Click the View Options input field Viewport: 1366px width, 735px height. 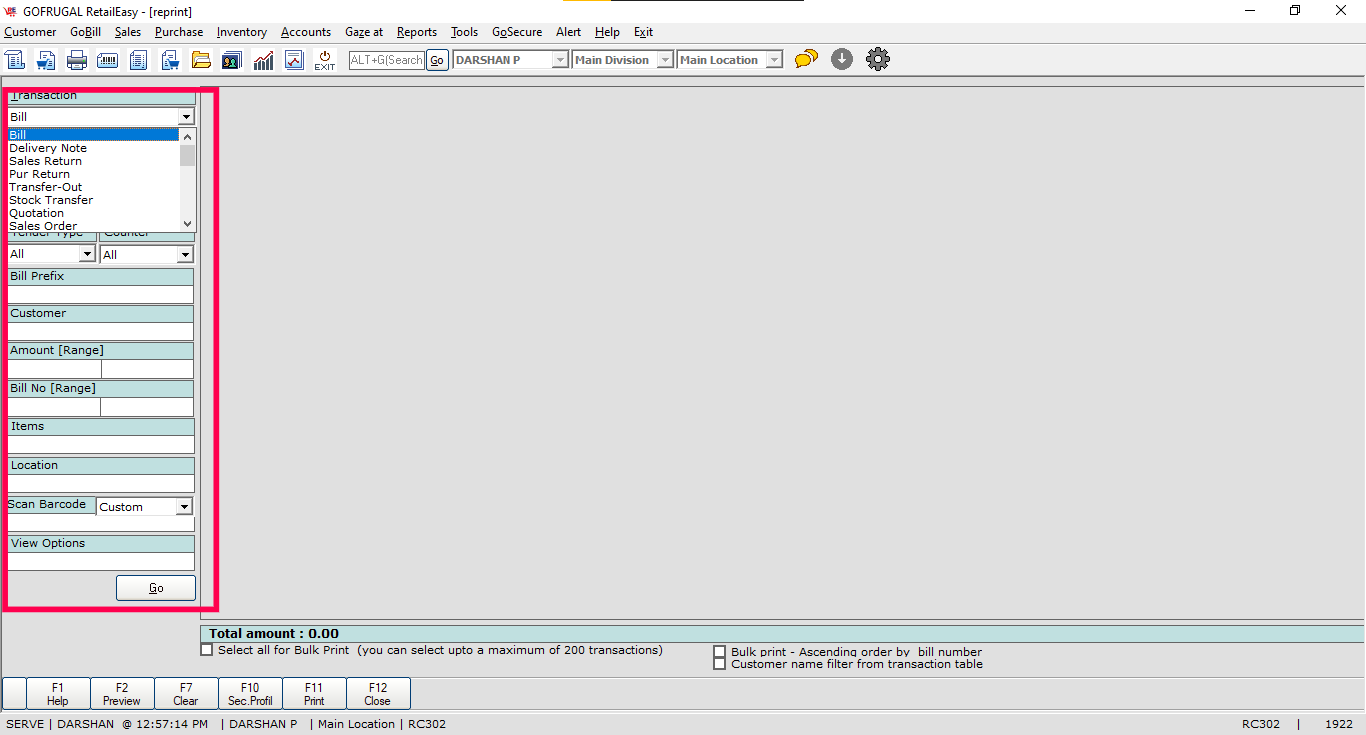pos(101,562)
